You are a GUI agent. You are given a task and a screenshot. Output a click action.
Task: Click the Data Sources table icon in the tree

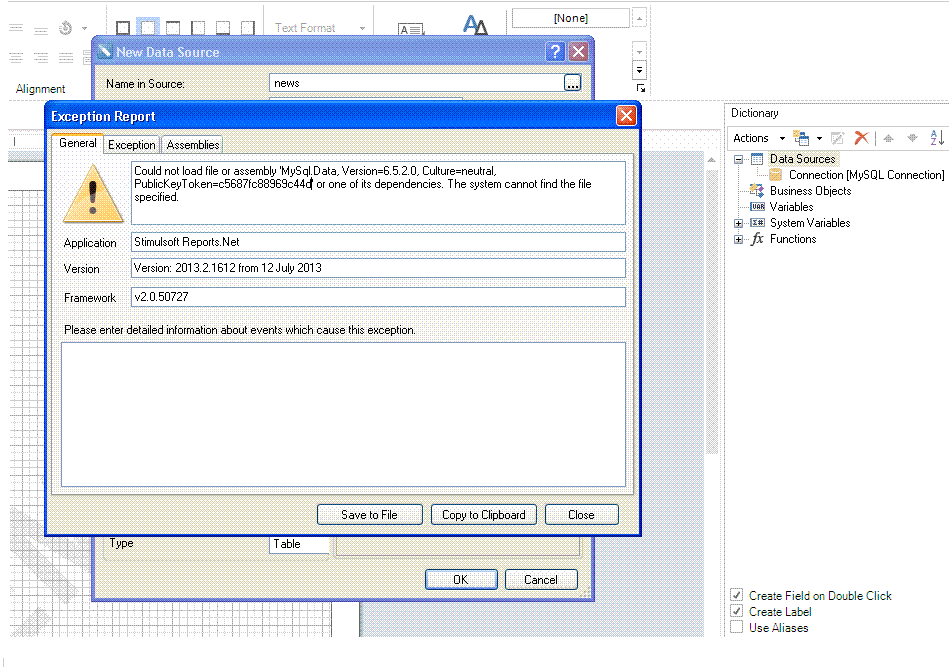757,159
